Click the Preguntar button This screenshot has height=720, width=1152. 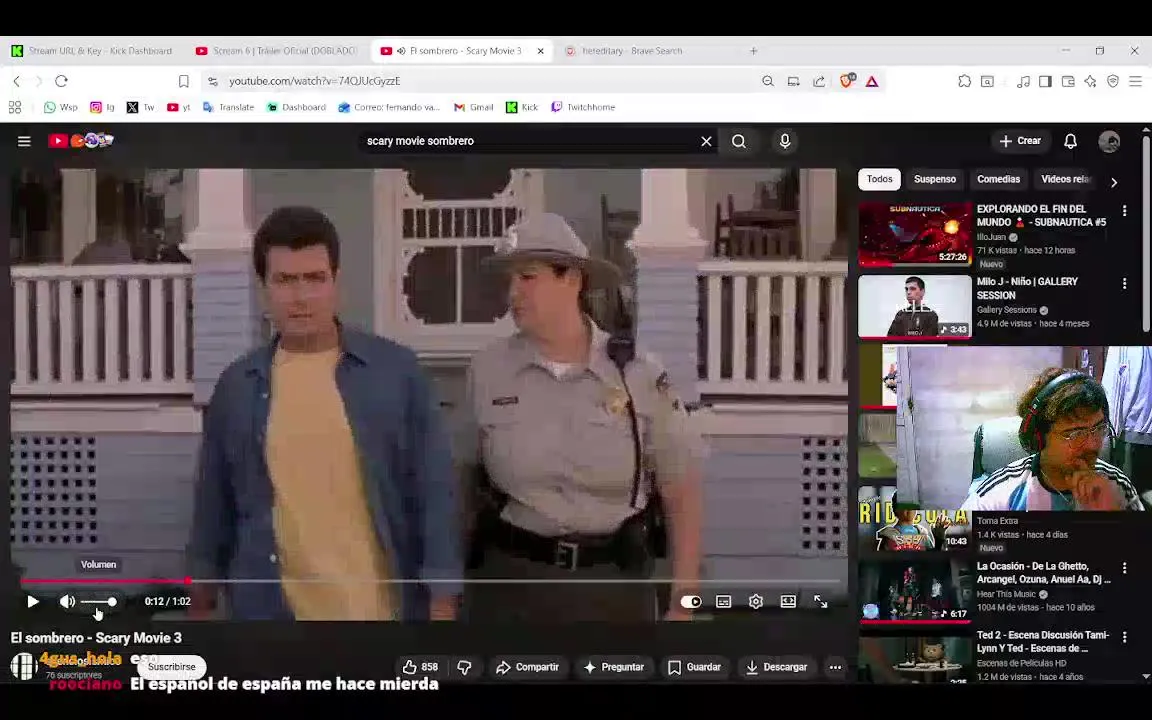click(x=613, y=667)
